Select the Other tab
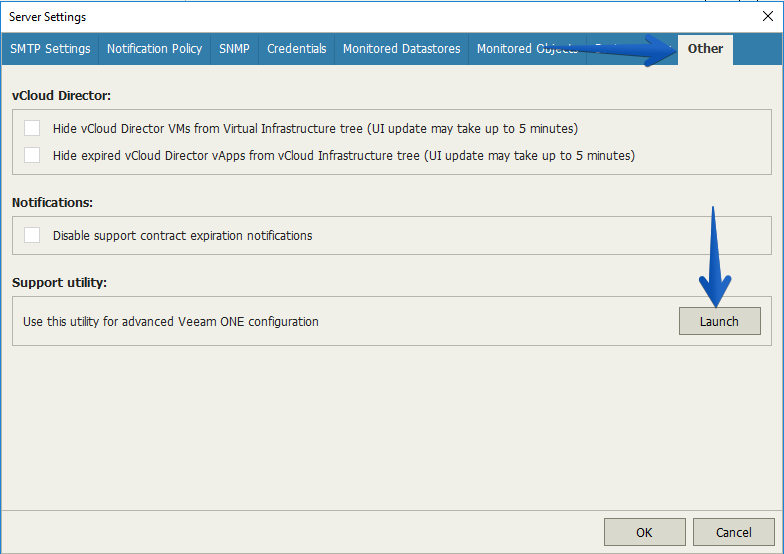Screen dimensions: 784x554 (x=705, y=49)
